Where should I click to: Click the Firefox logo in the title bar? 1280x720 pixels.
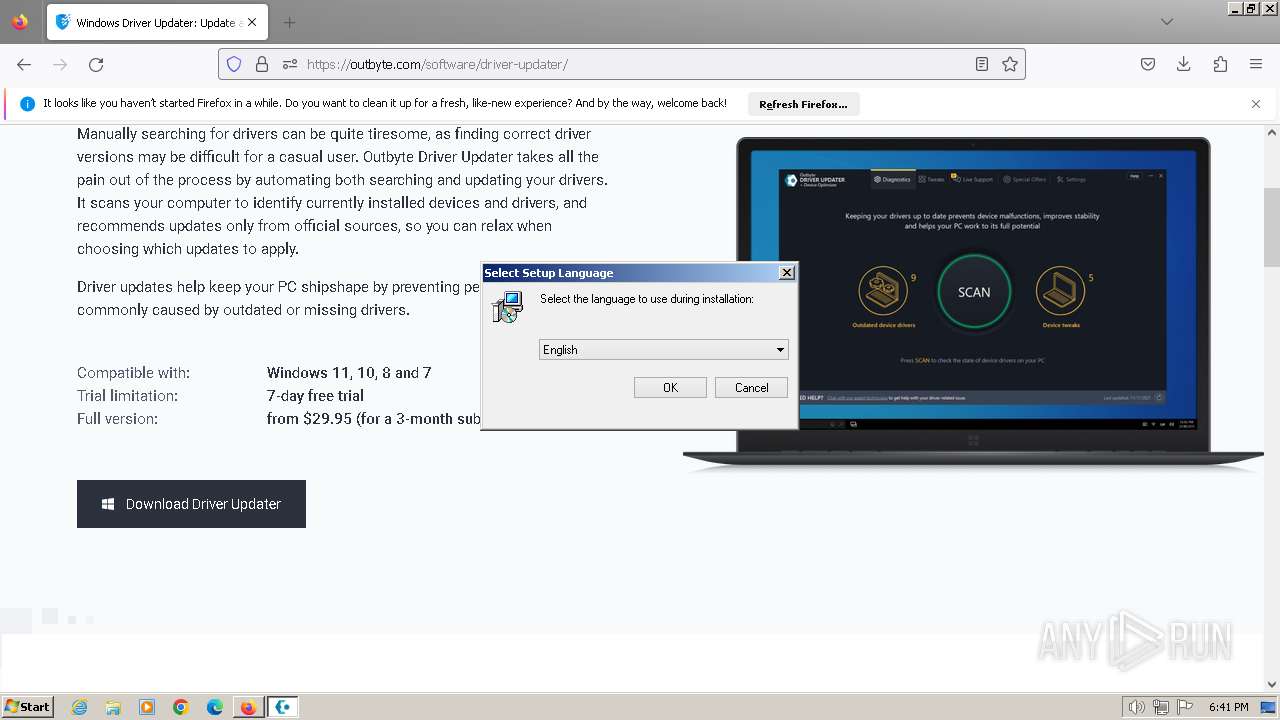coord(20,22)
